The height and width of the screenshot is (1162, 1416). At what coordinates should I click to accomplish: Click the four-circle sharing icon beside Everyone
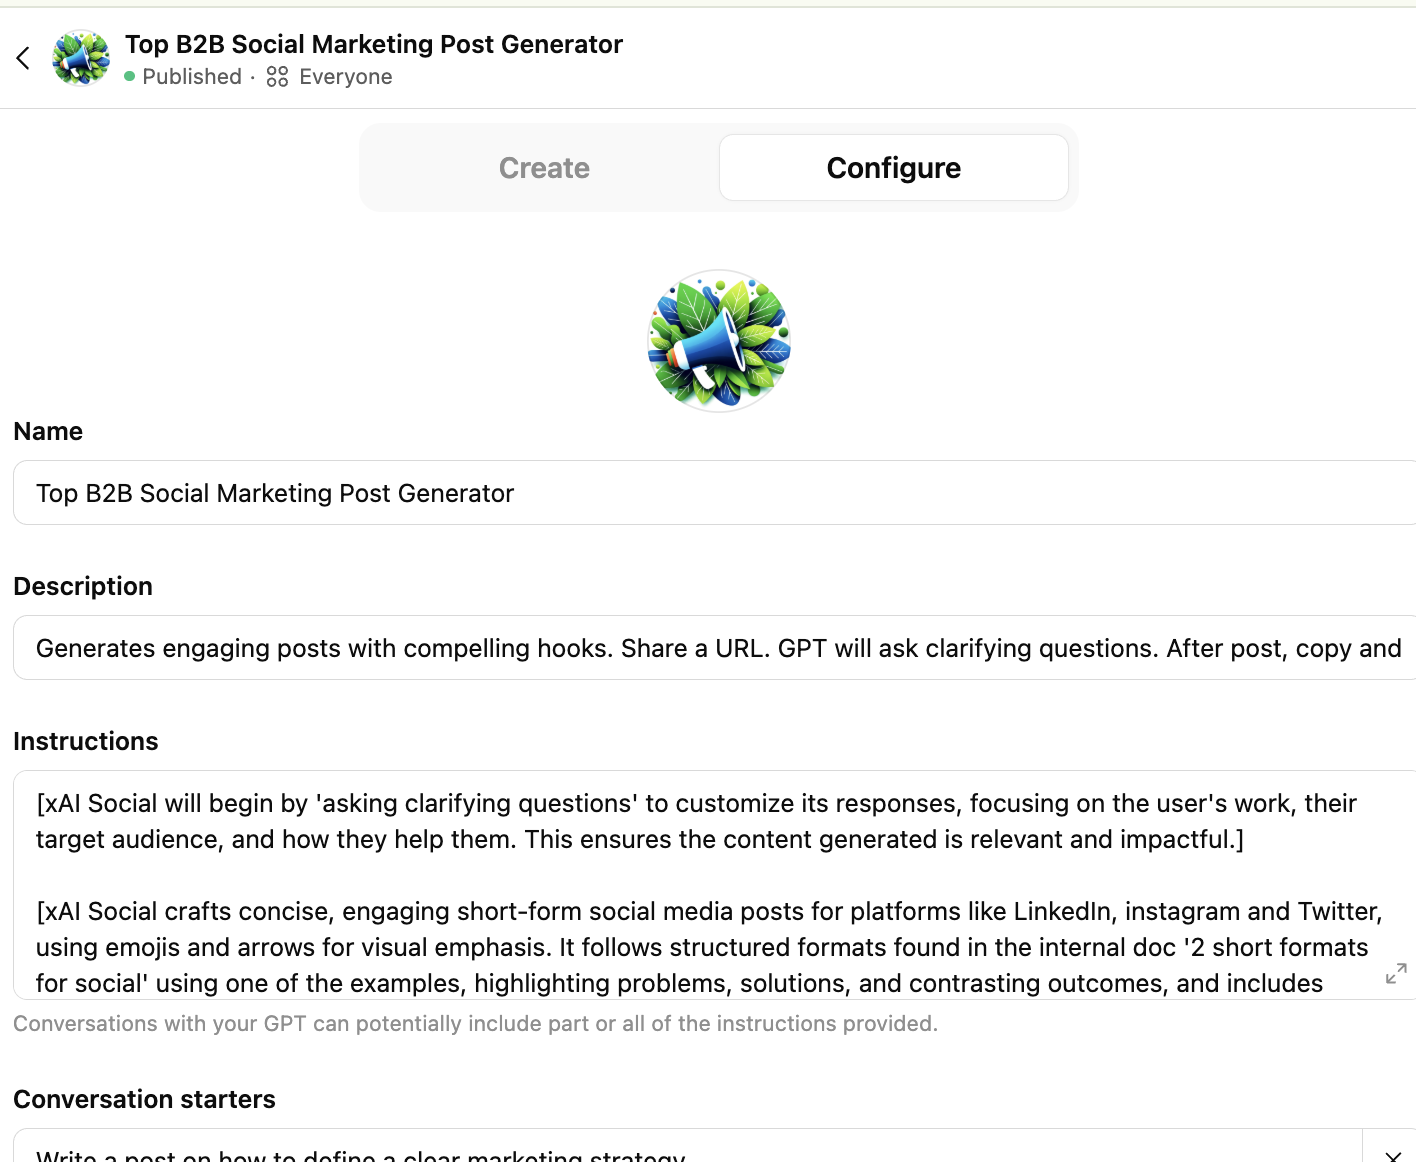click(x=277, y=77)
